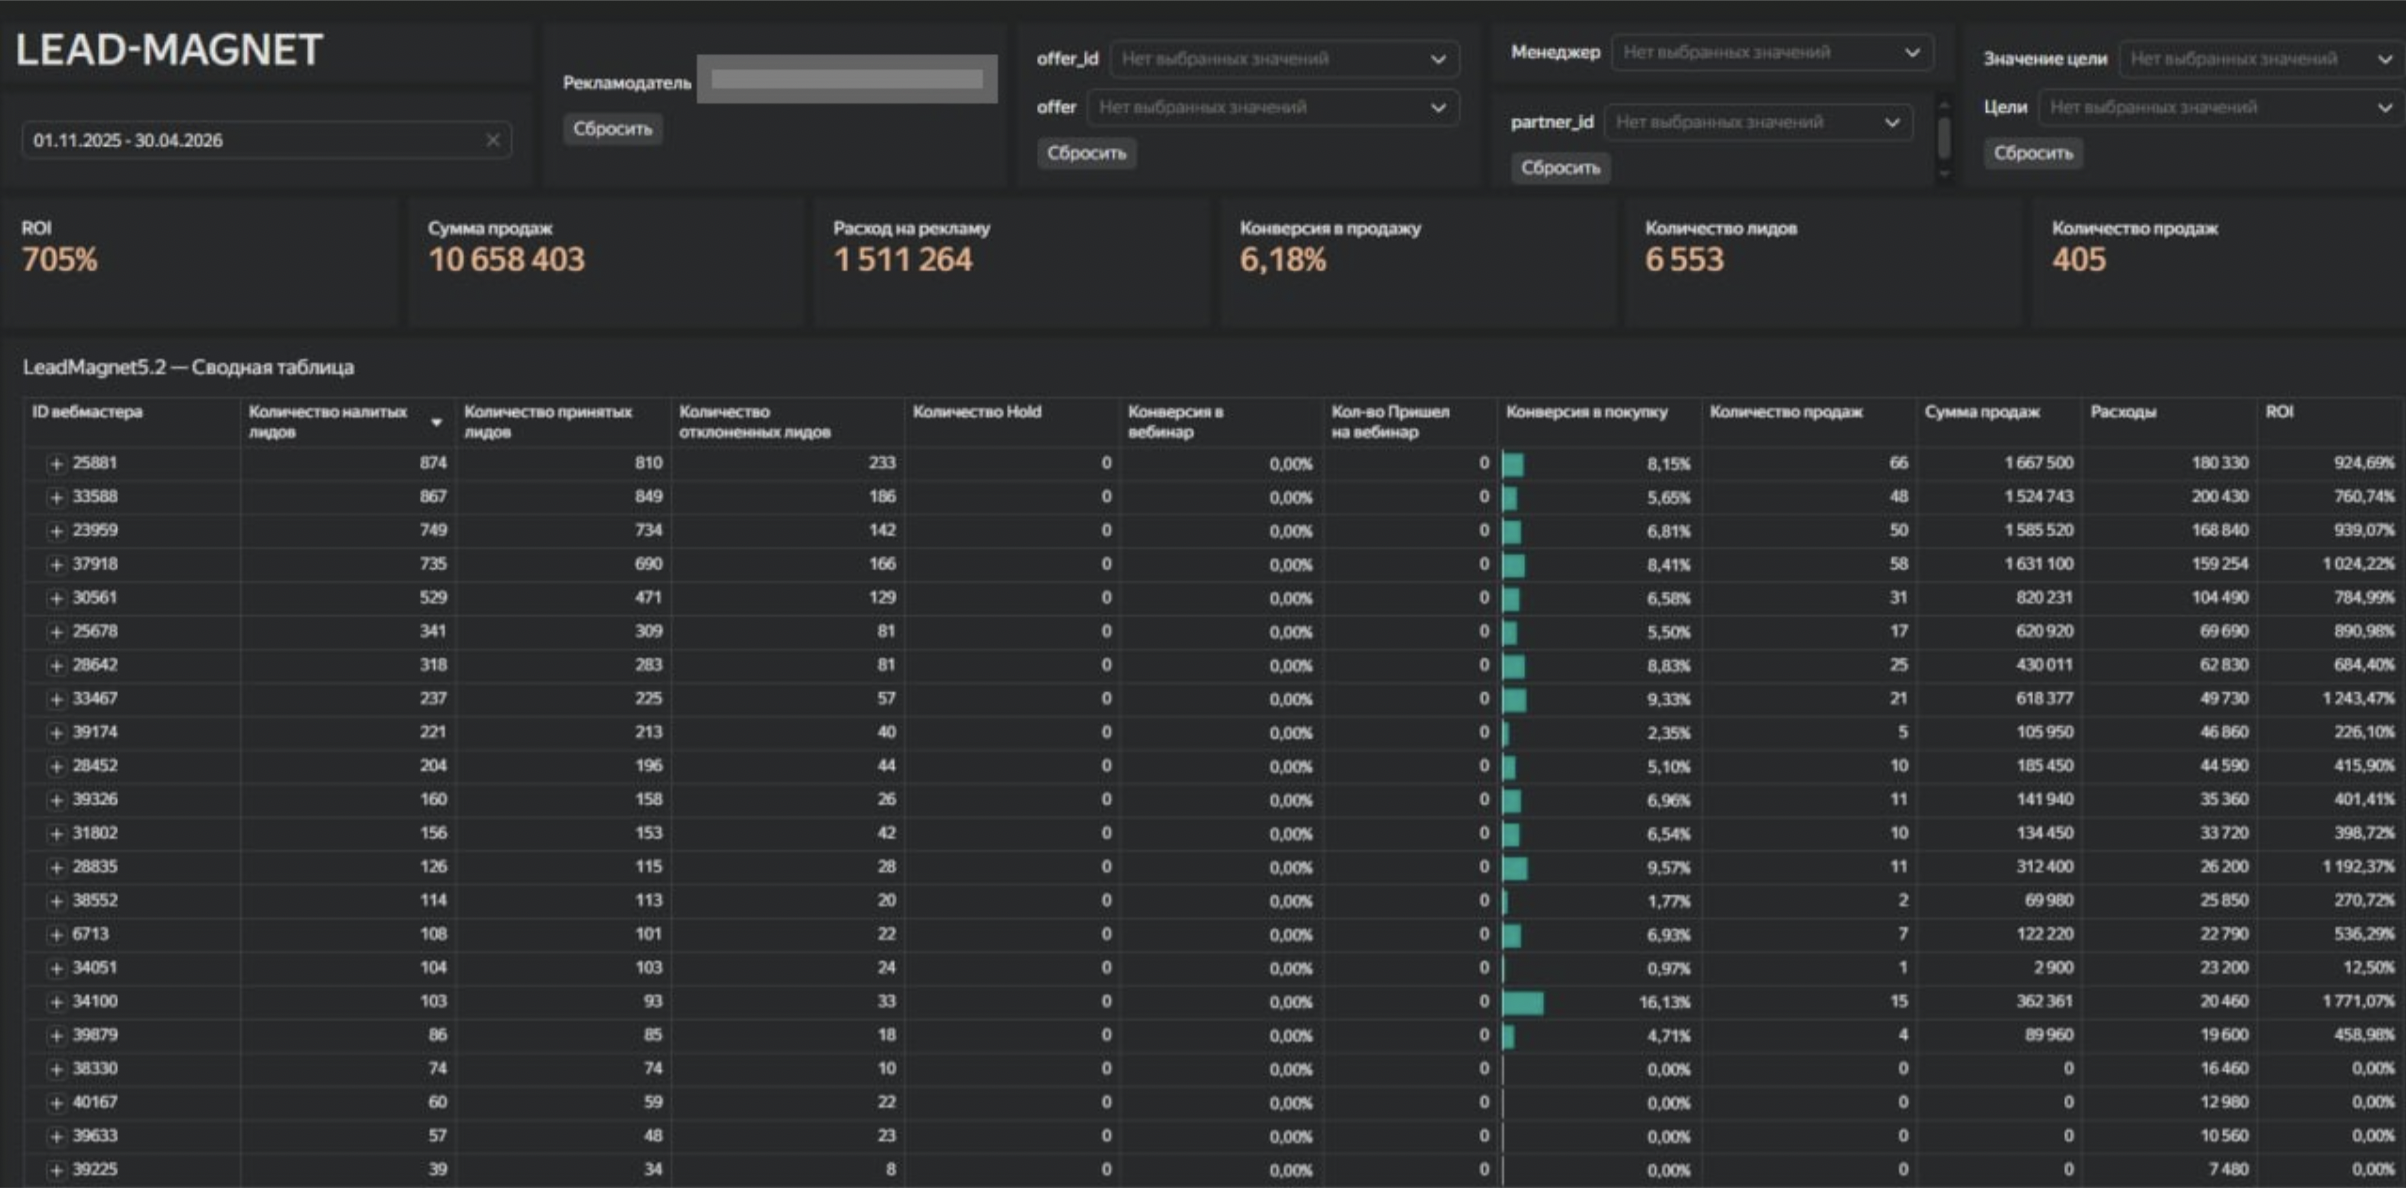This screenshot has height=1188, width=2406.
Task: Open the Значение цели dropdown
Action: 2261,59
